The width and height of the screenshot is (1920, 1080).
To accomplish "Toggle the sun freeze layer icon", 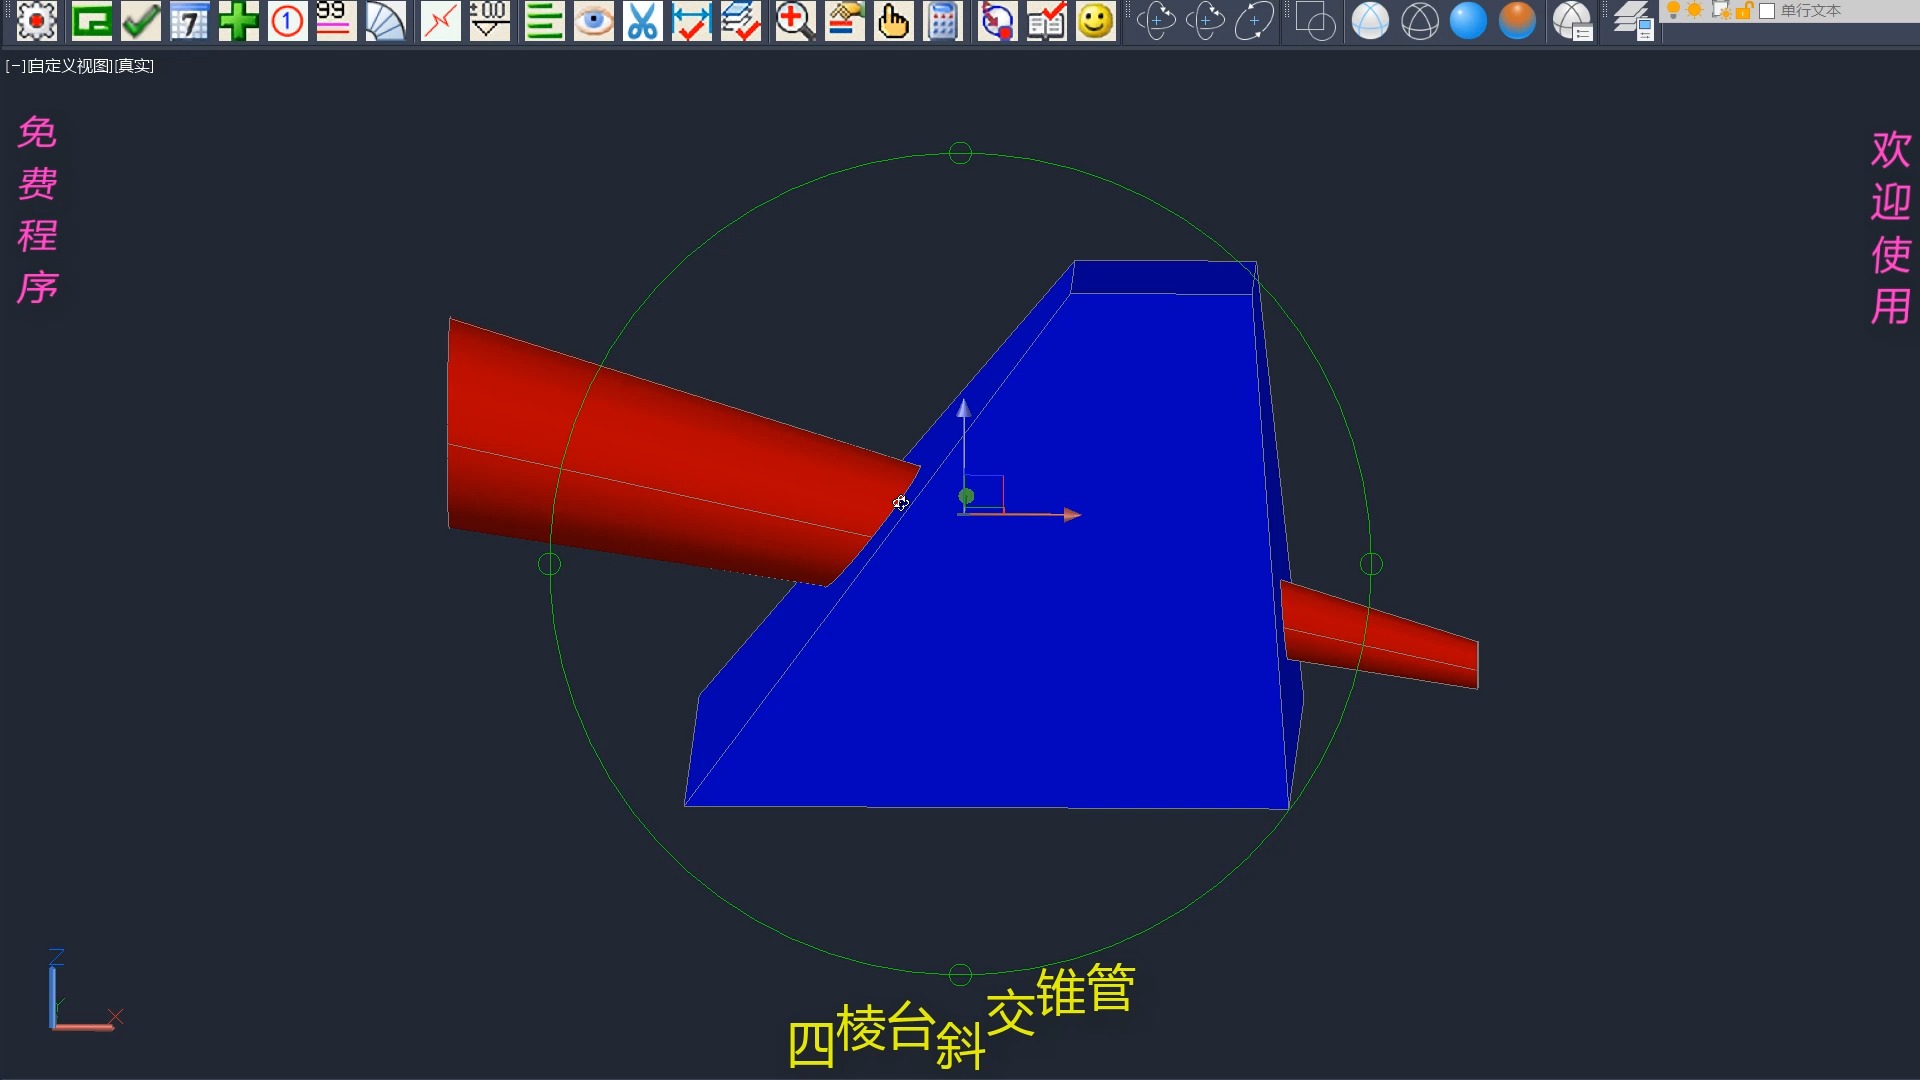I will [x=1695, y=10].
